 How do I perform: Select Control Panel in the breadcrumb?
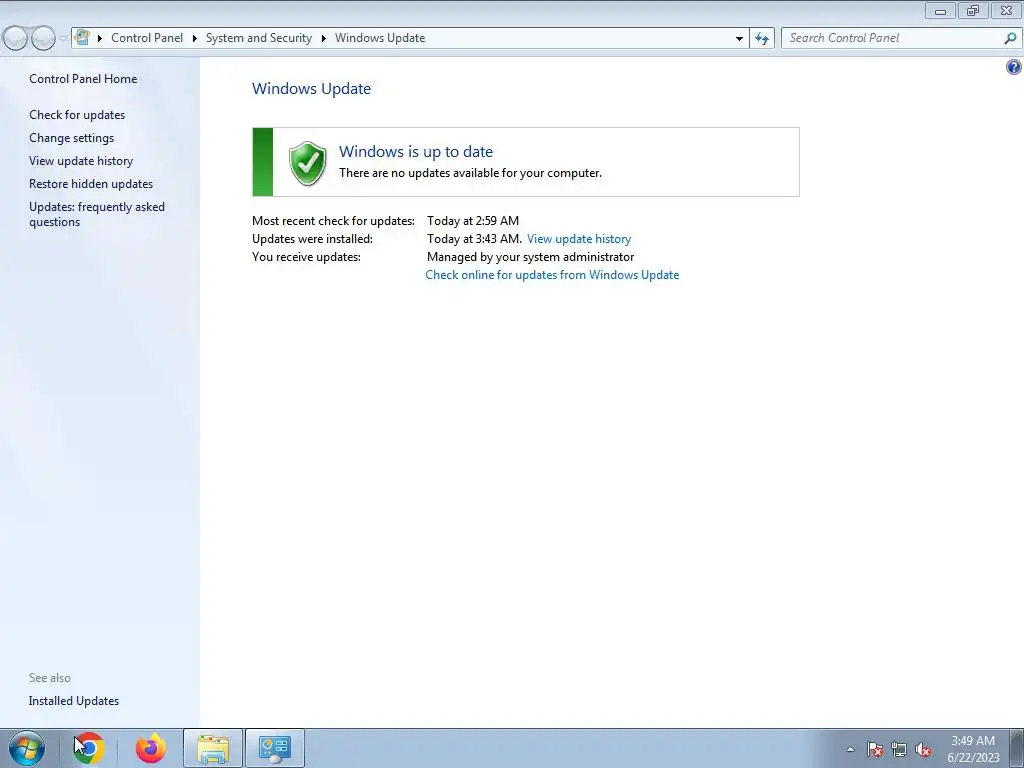click(147, 38)
